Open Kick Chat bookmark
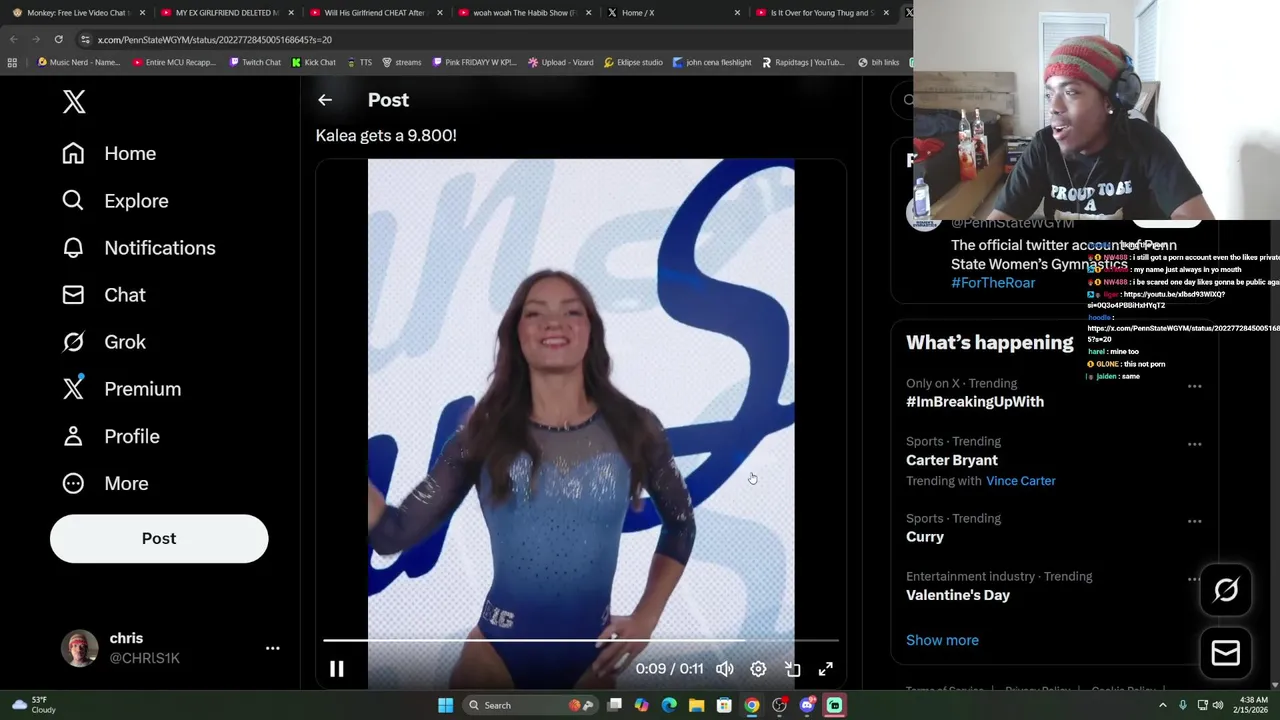Image resolution: width=1280 pixels, height=720 pixels. (313, 62)
